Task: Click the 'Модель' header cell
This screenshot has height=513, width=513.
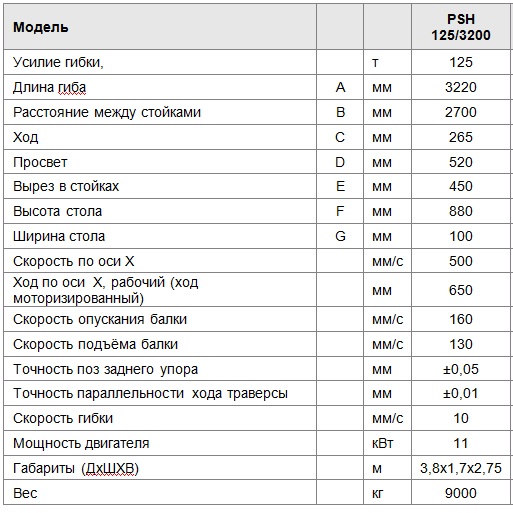Action: 160,27
